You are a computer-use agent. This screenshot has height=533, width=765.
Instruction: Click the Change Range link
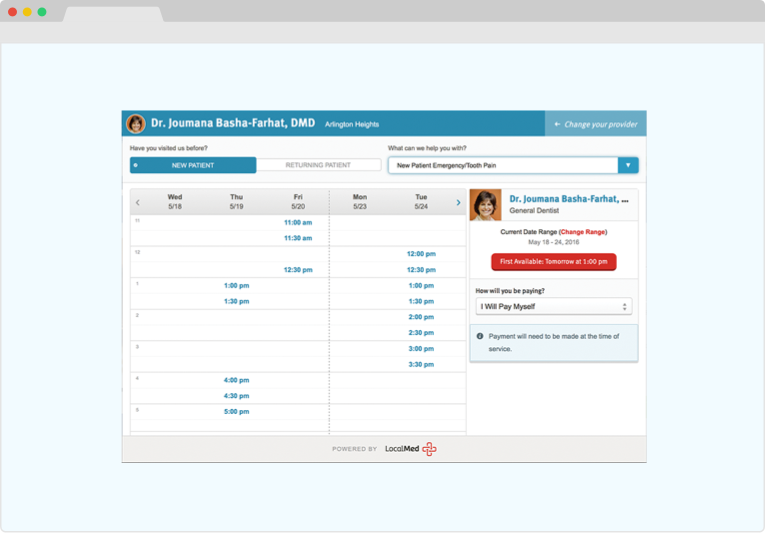pyautogui.click(x=583, y=232)
